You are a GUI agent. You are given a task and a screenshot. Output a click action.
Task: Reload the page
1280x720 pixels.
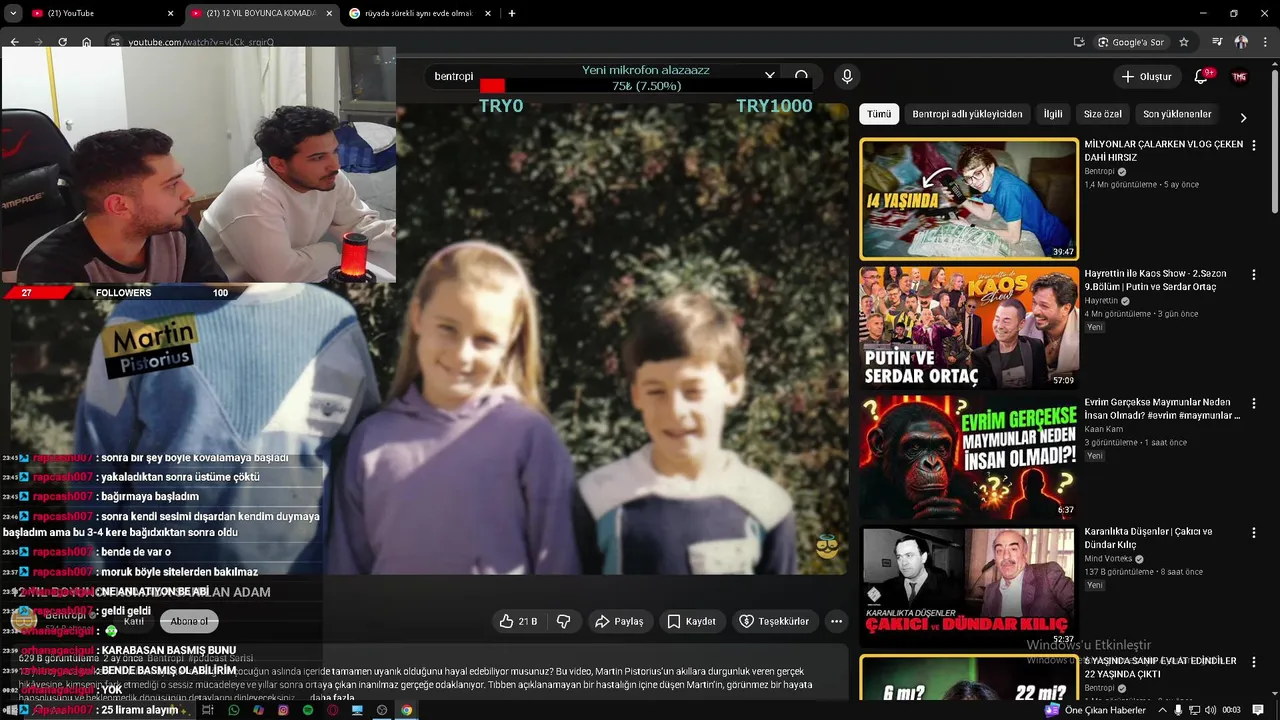(63, 42)
